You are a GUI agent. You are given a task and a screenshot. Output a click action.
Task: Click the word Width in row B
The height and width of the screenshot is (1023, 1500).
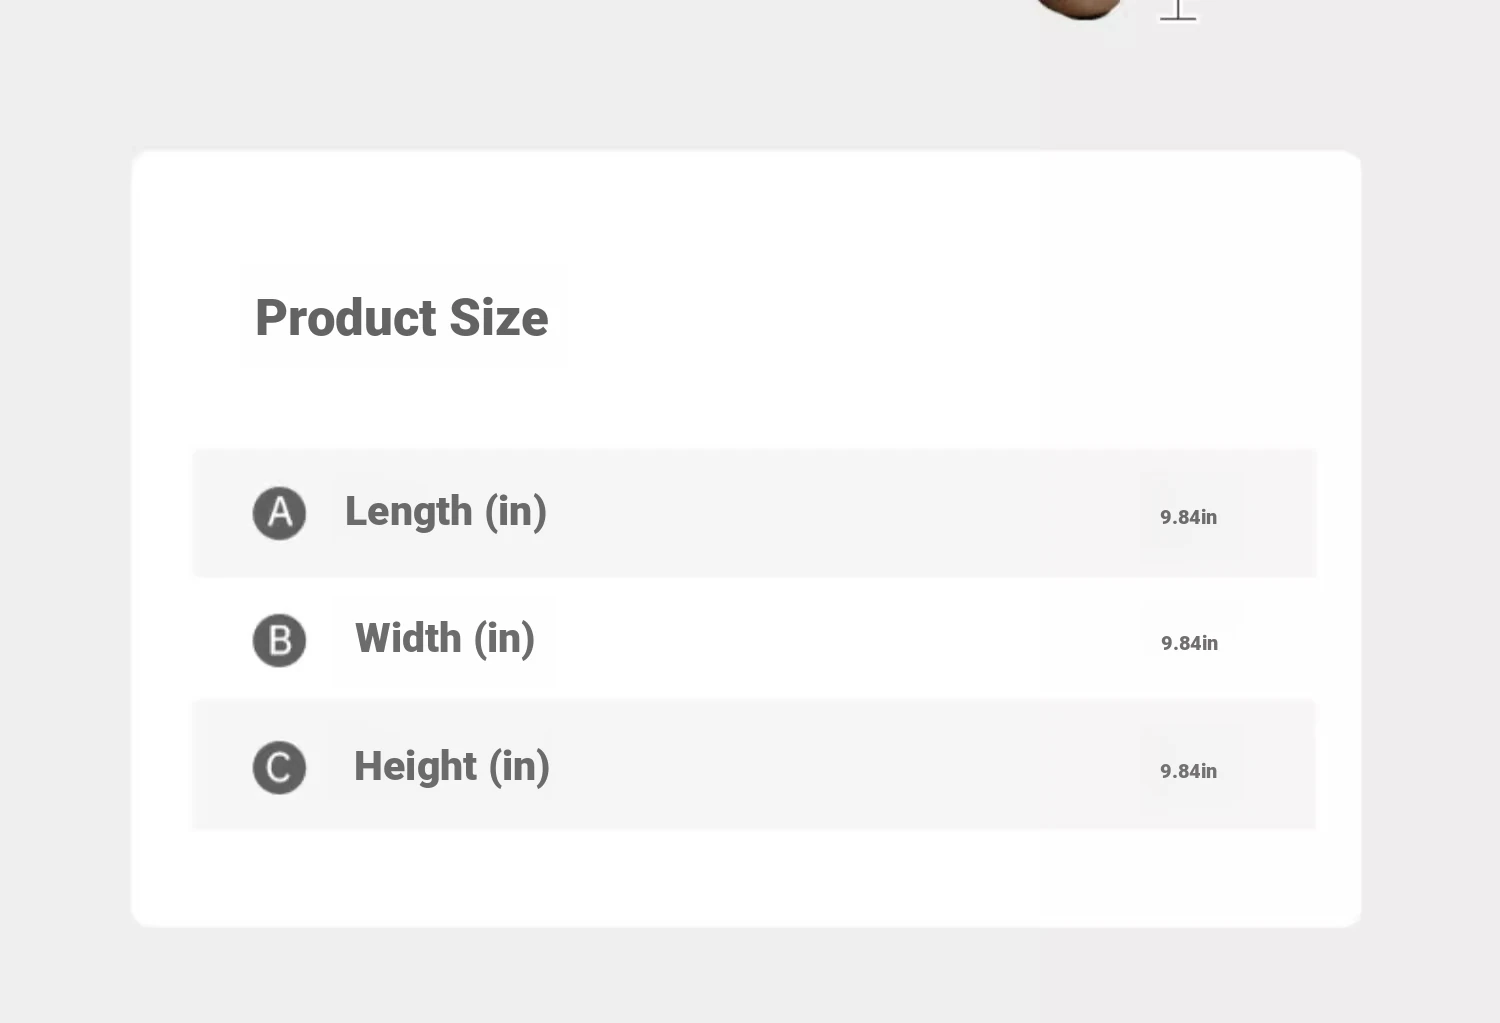[408, 639]
